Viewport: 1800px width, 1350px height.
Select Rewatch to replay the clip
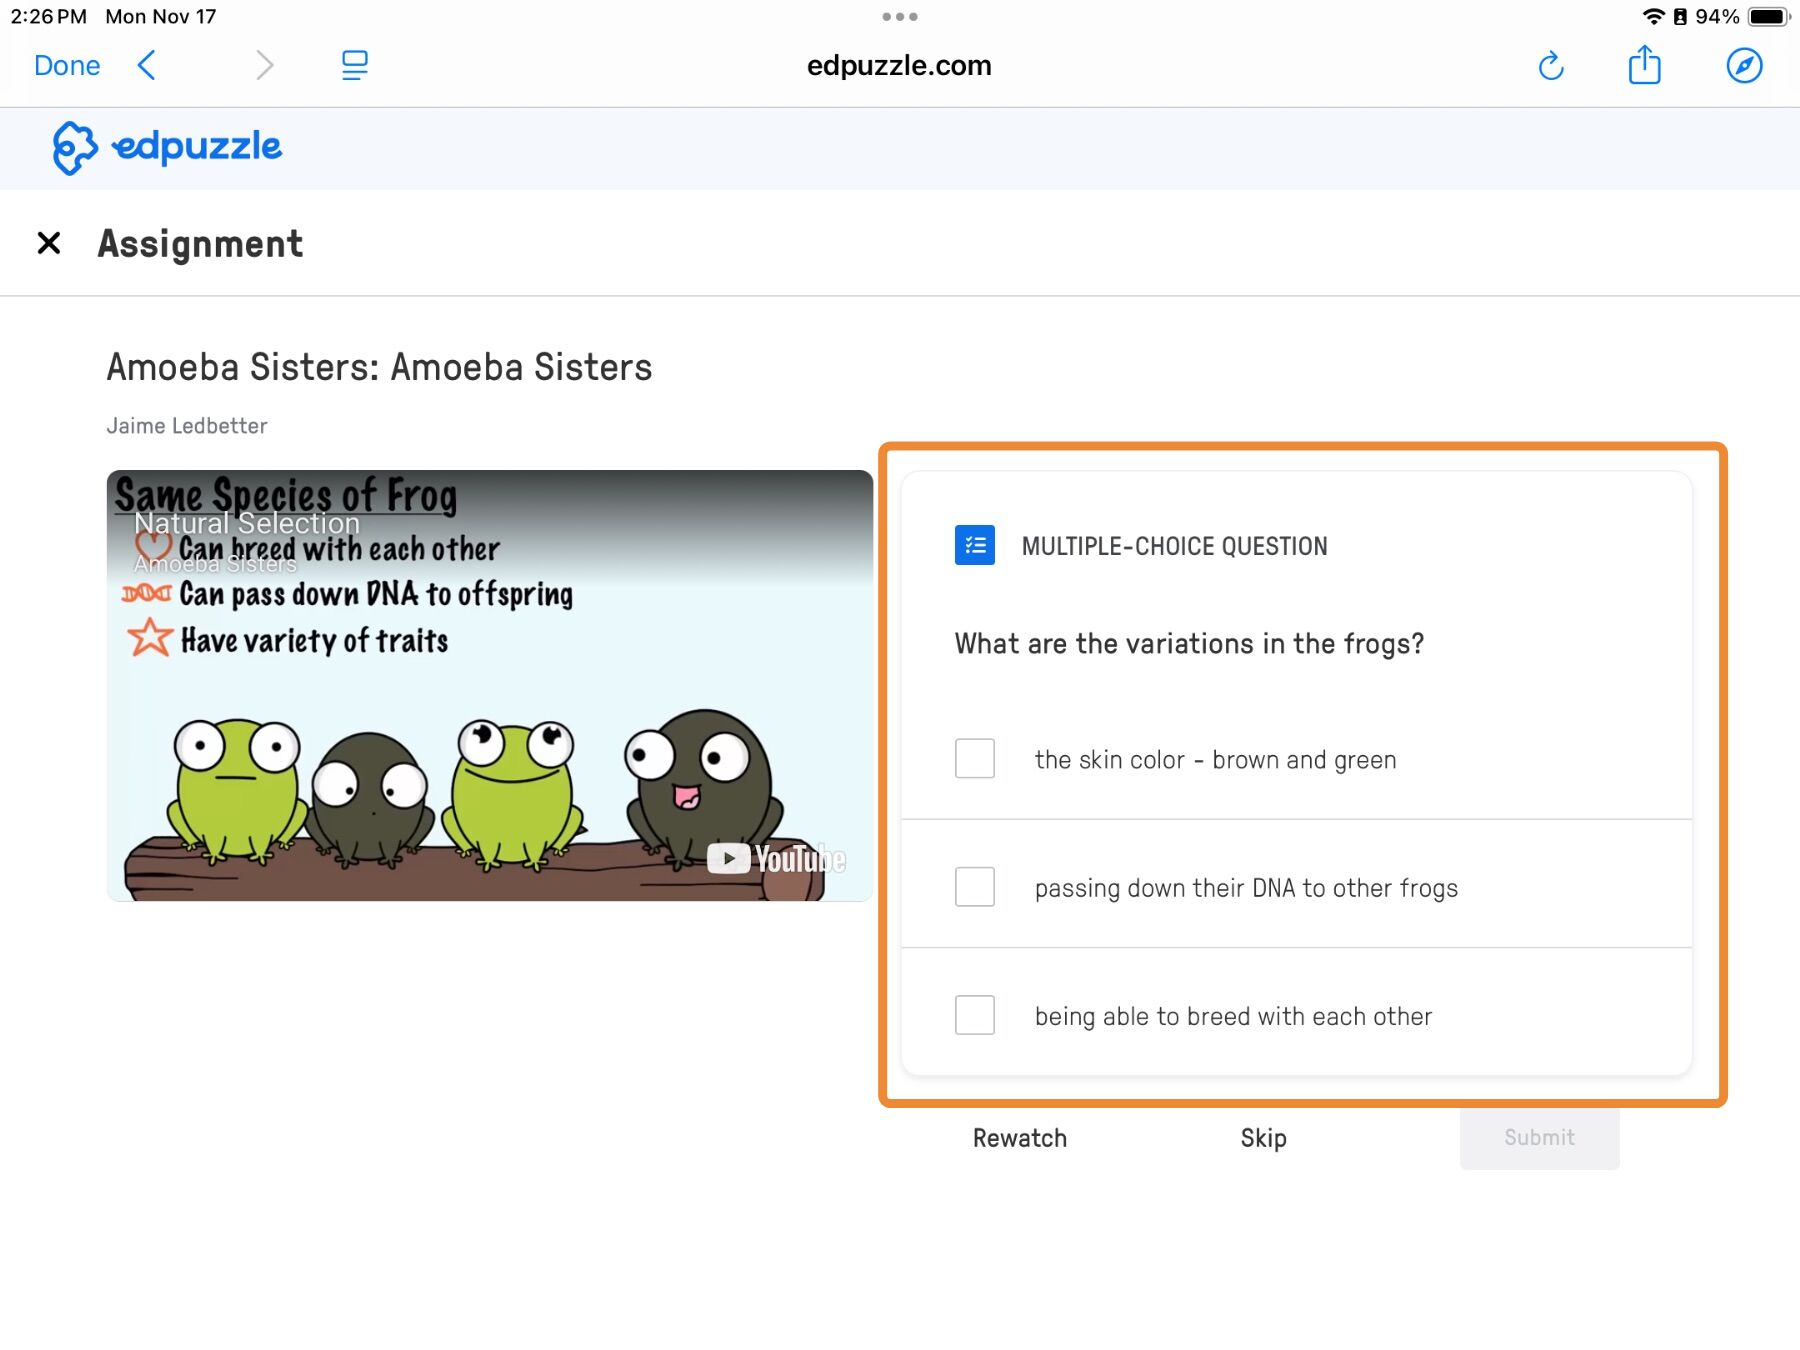click(x=1019, y=1137)
